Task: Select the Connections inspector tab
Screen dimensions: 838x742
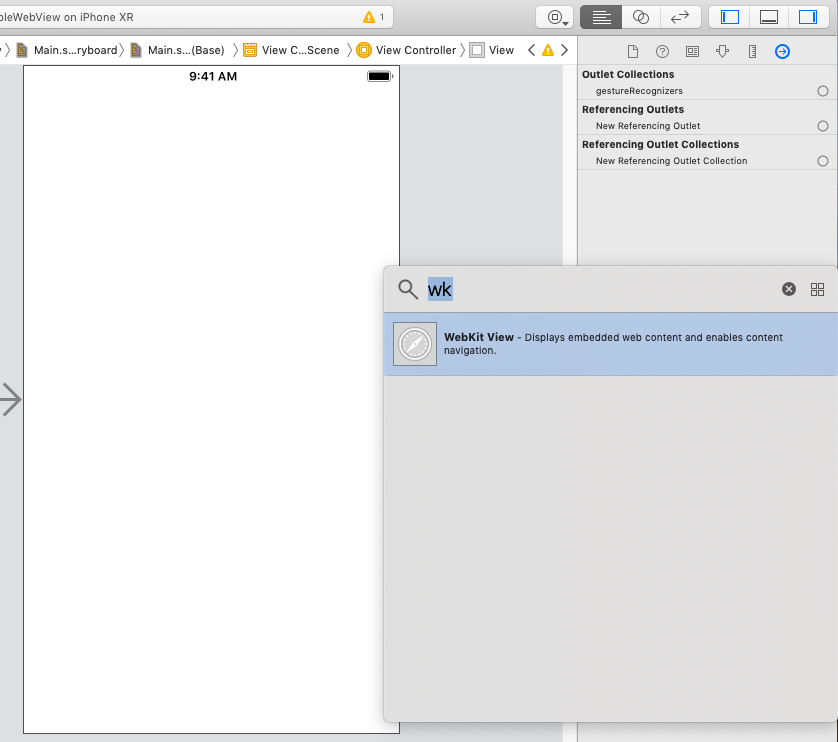Action: [782, 51]
